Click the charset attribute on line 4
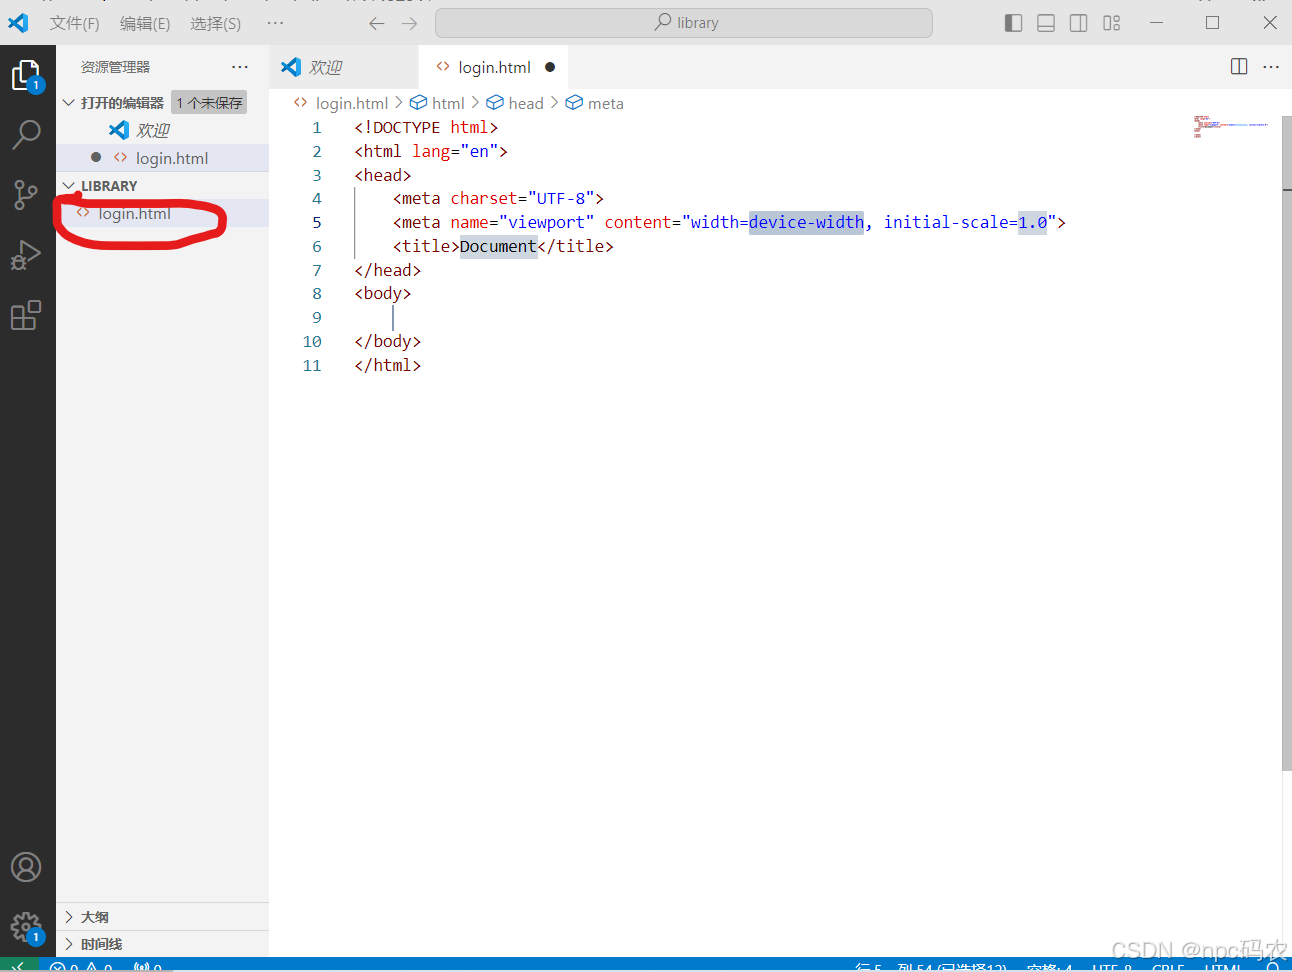Viewport: 1292px width, 972px height. [484, 198]
